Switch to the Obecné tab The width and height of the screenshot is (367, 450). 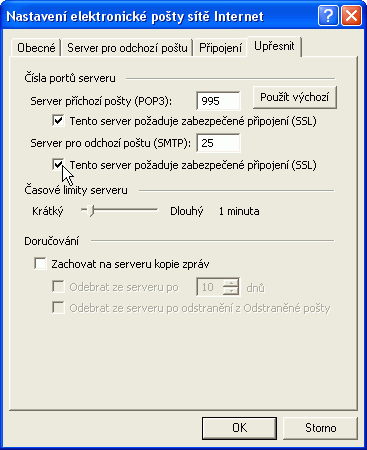click(36, 48)
